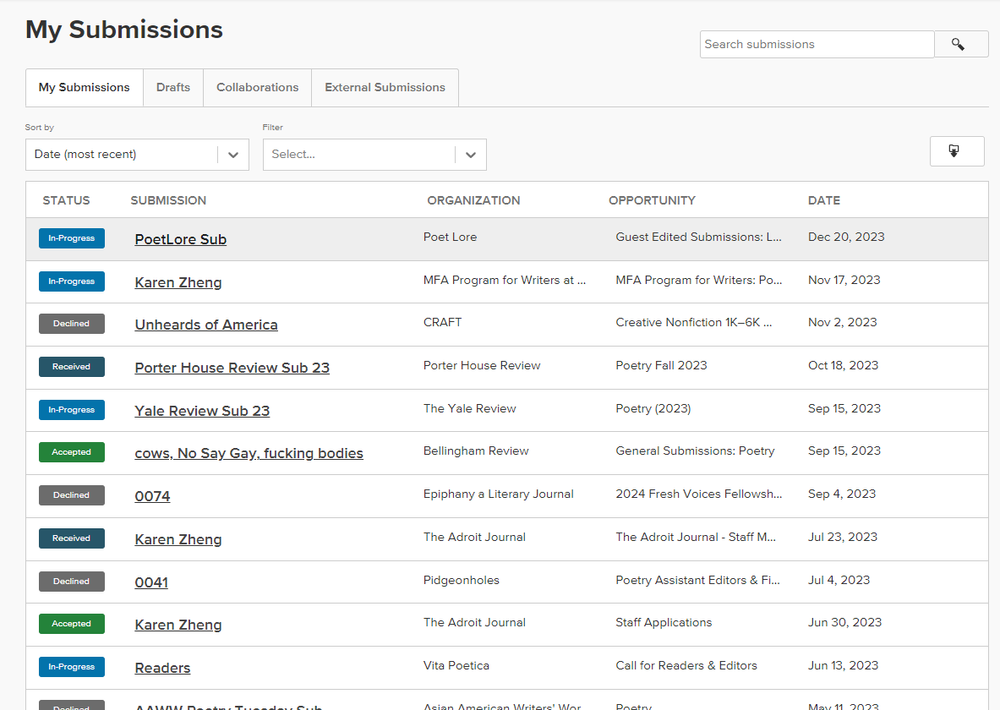Open submission 0074
The image size is (1000, 710).
[151, 496]
